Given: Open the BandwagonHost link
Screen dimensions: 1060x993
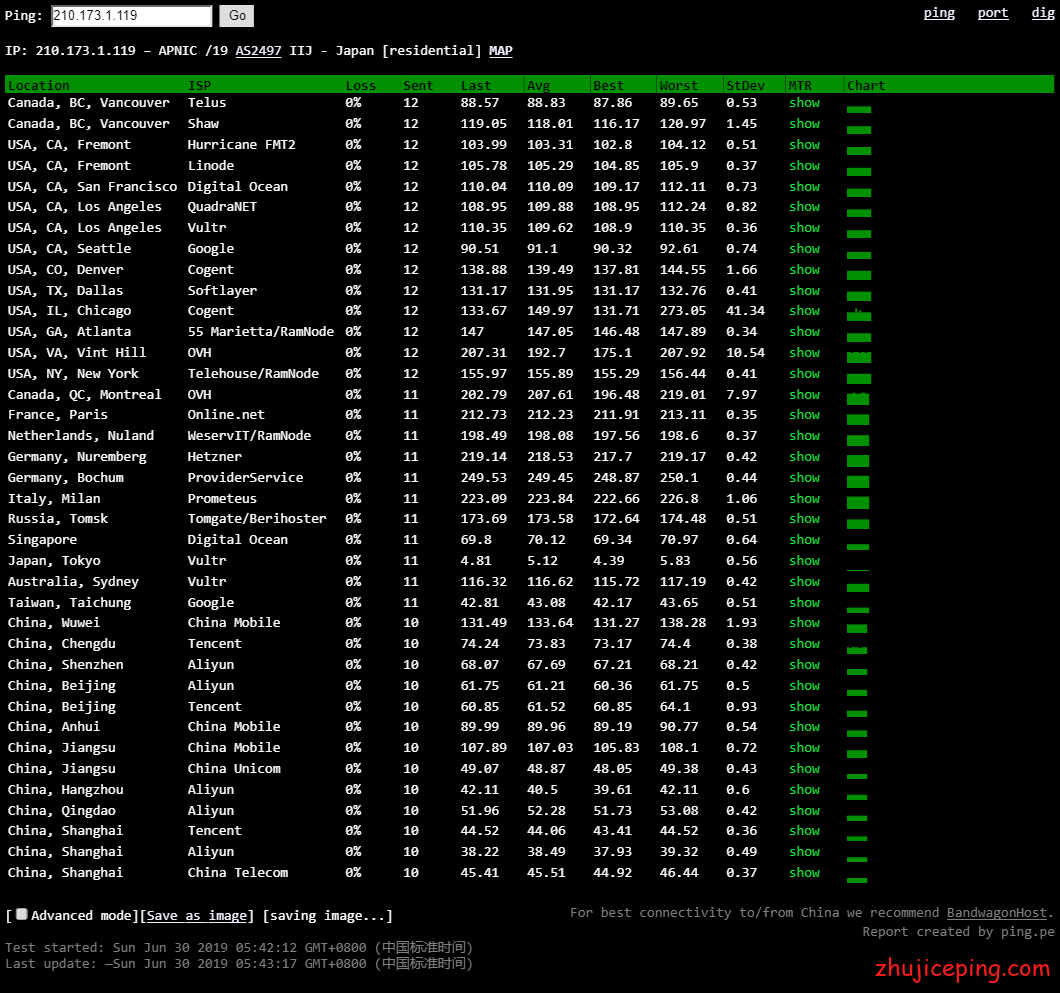Looking at the screenshot, I should [996, 913].
